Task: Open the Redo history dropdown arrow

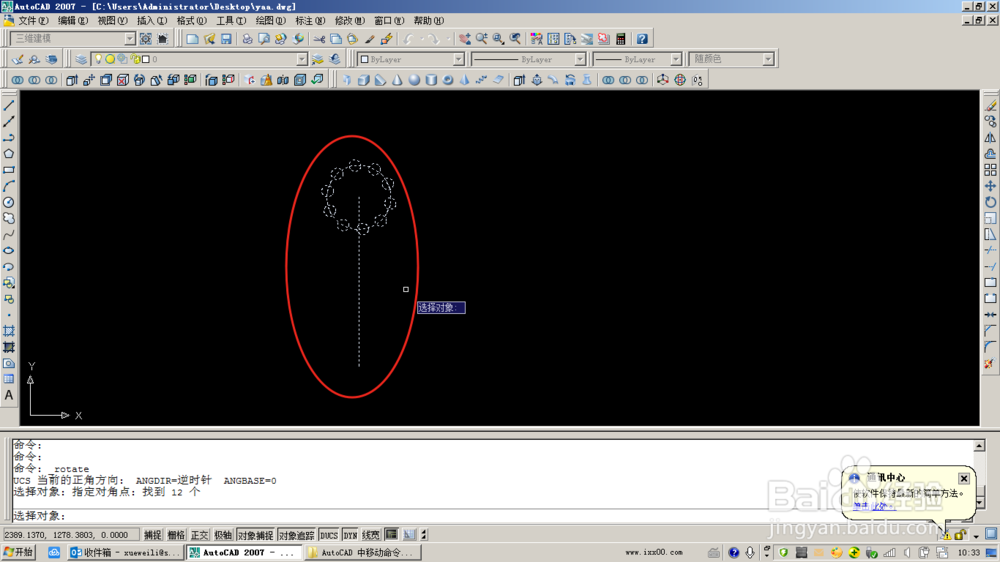Action: coord(448,39)
